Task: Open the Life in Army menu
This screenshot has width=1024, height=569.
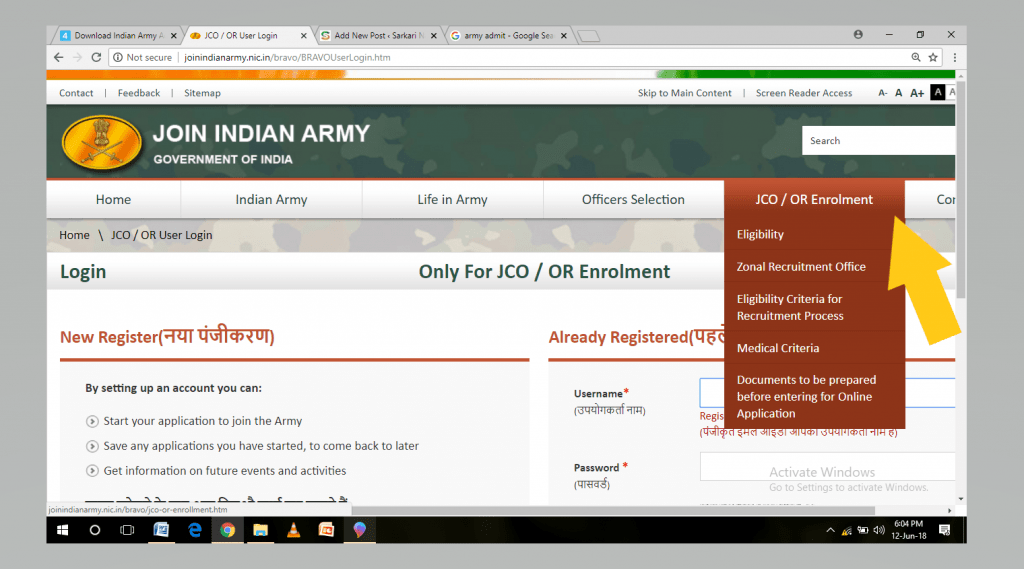Action: pos(453,199)
